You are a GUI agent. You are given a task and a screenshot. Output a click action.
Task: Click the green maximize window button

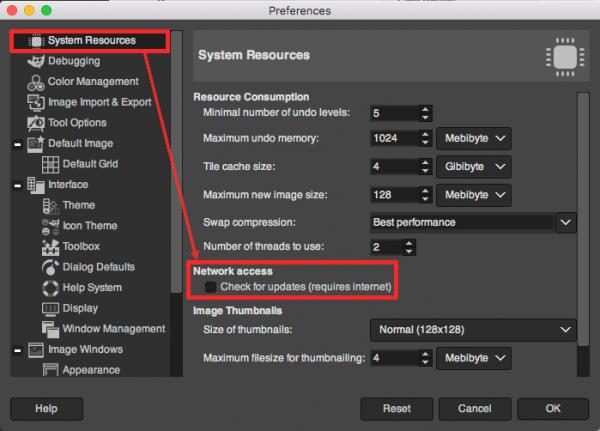[x=46, y=10]
